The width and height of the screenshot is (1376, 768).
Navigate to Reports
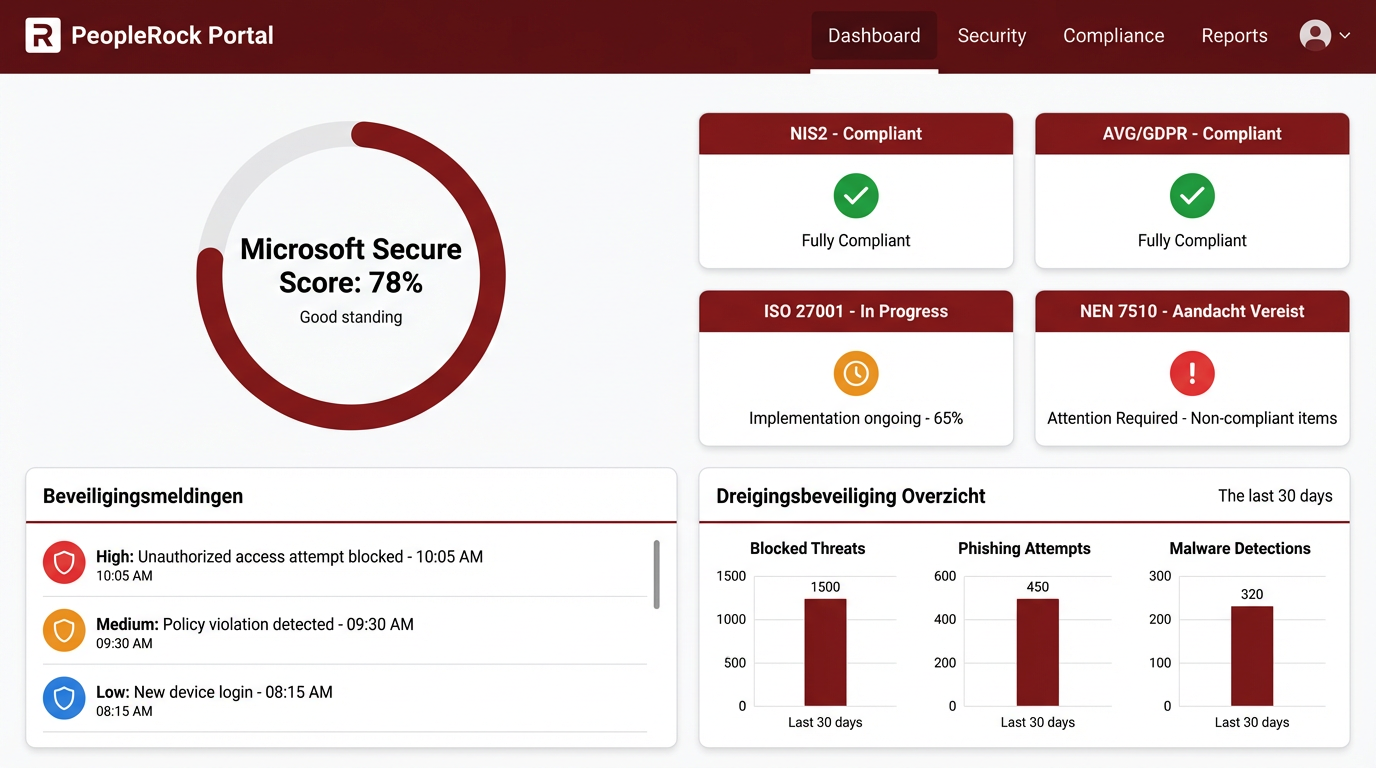click(x=1234, y=35)
